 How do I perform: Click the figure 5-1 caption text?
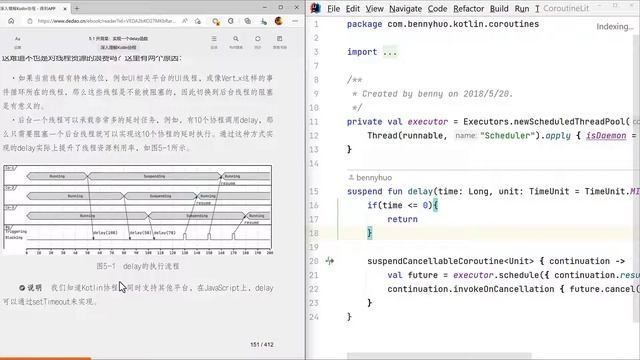point(138,266)
